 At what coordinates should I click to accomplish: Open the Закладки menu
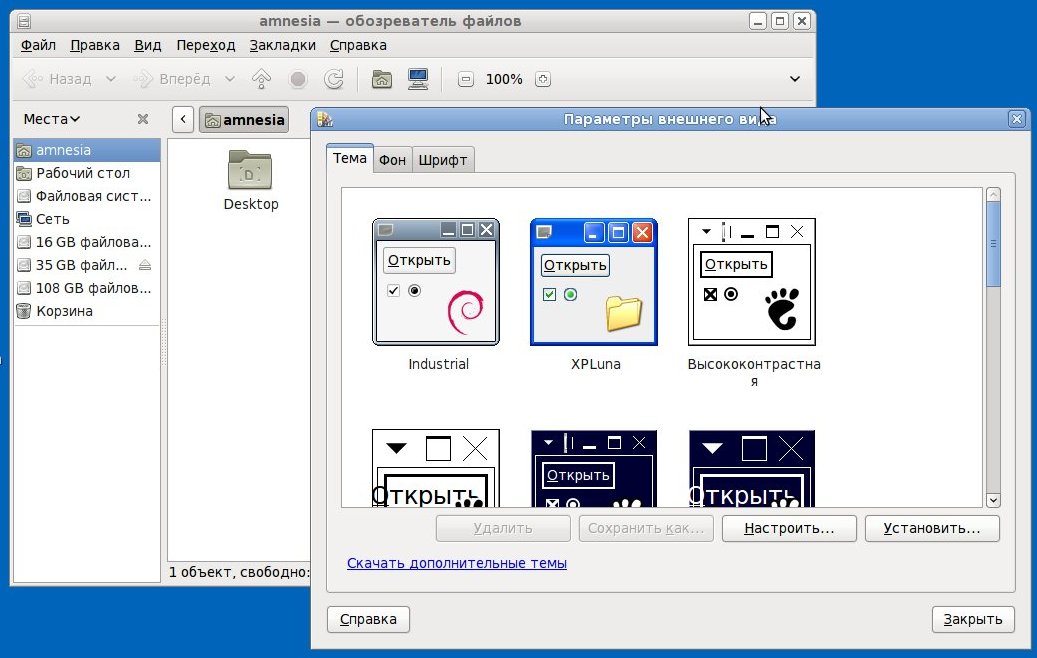click(282, 46)
